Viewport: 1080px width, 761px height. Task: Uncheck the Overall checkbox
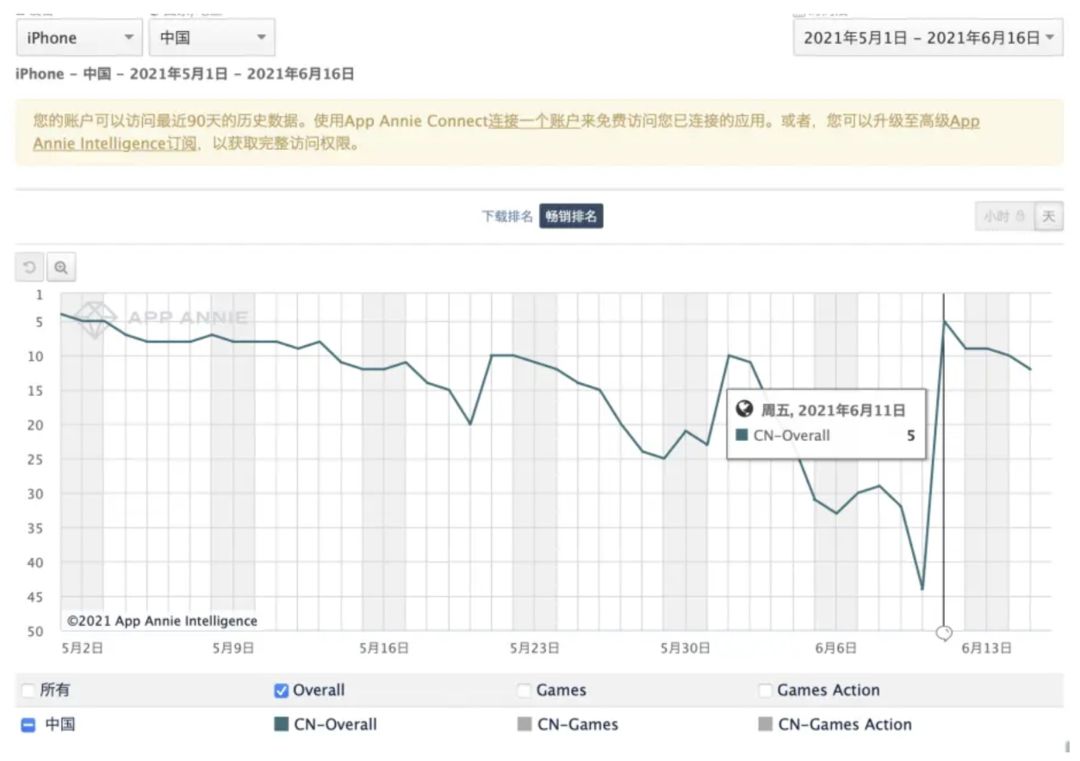tap(281, 690)
